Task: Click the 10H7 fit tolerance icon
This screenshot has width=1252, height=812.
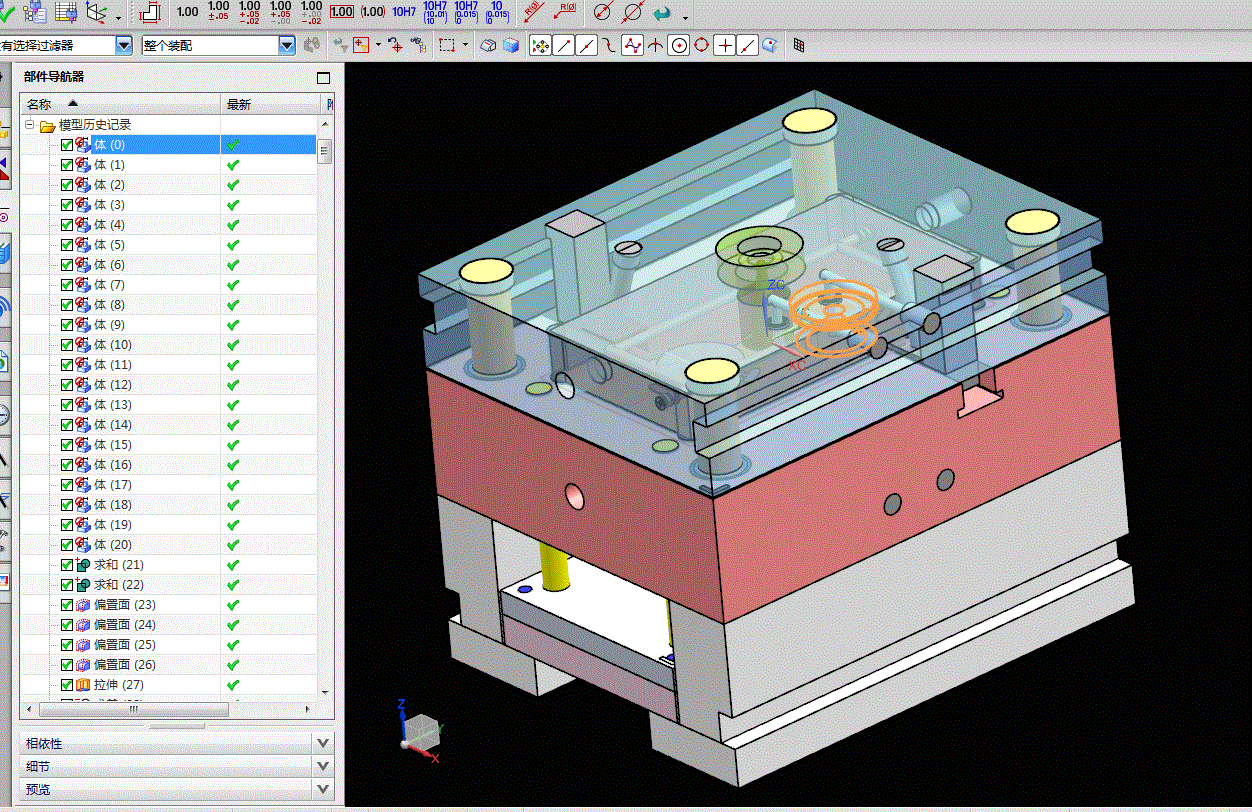Action: pos(404,12)
